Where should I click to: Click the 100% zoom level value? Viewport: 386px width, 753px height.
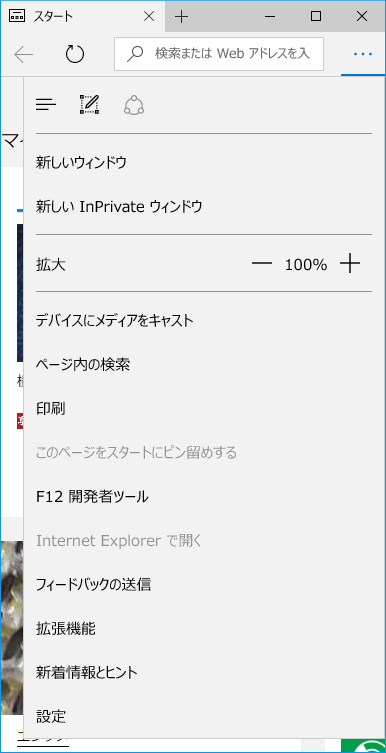[306, 264]
